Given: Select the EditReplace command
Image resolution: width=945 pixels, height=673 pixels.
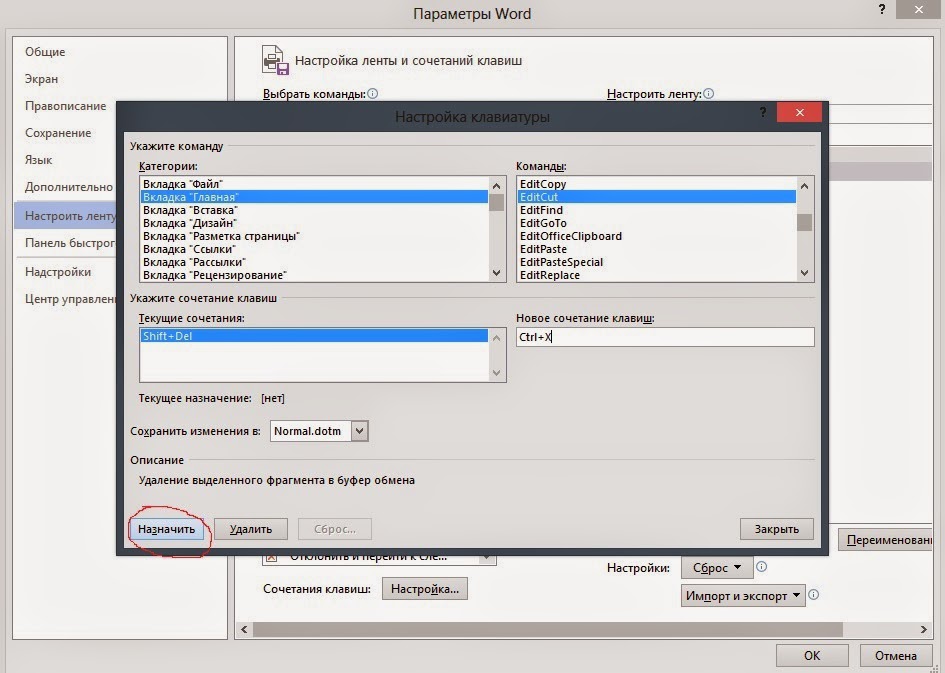Looking at the screenshot, I should tap(656, 275).
